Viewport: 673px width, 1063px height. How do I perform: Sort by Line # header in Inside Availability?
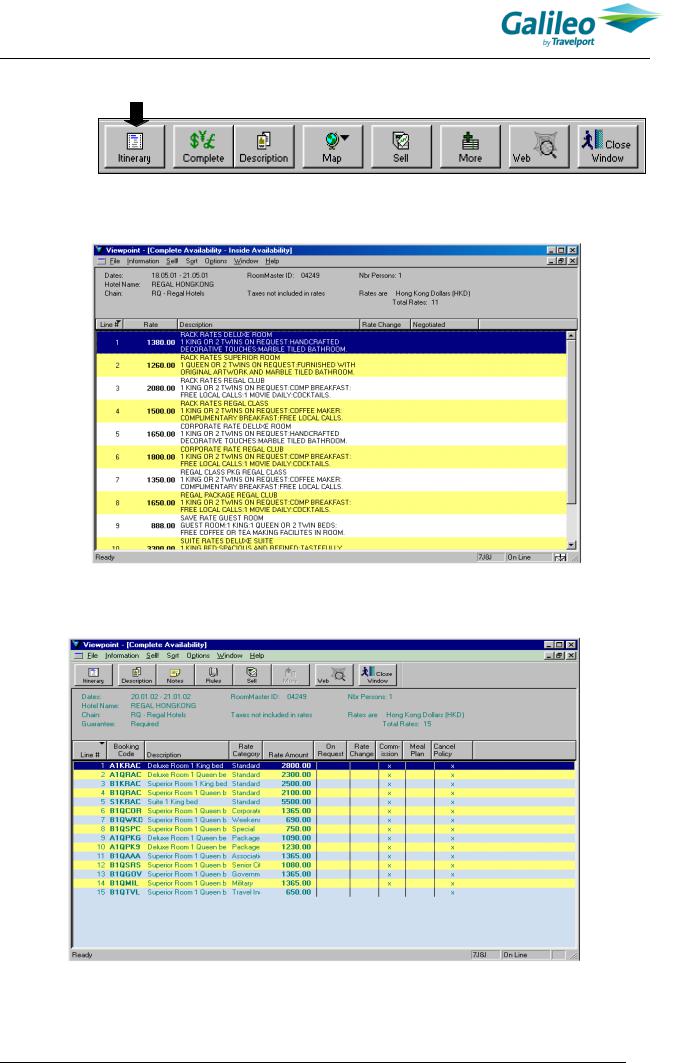tap(110, 324)
